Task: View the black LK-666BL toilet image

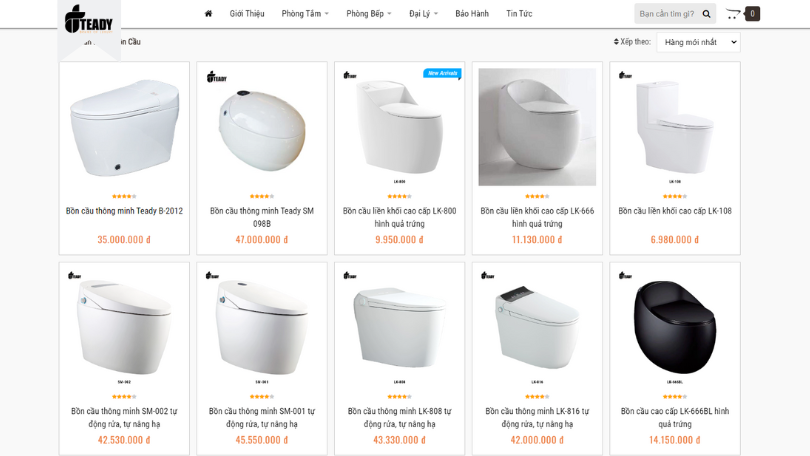Action: 675,325
